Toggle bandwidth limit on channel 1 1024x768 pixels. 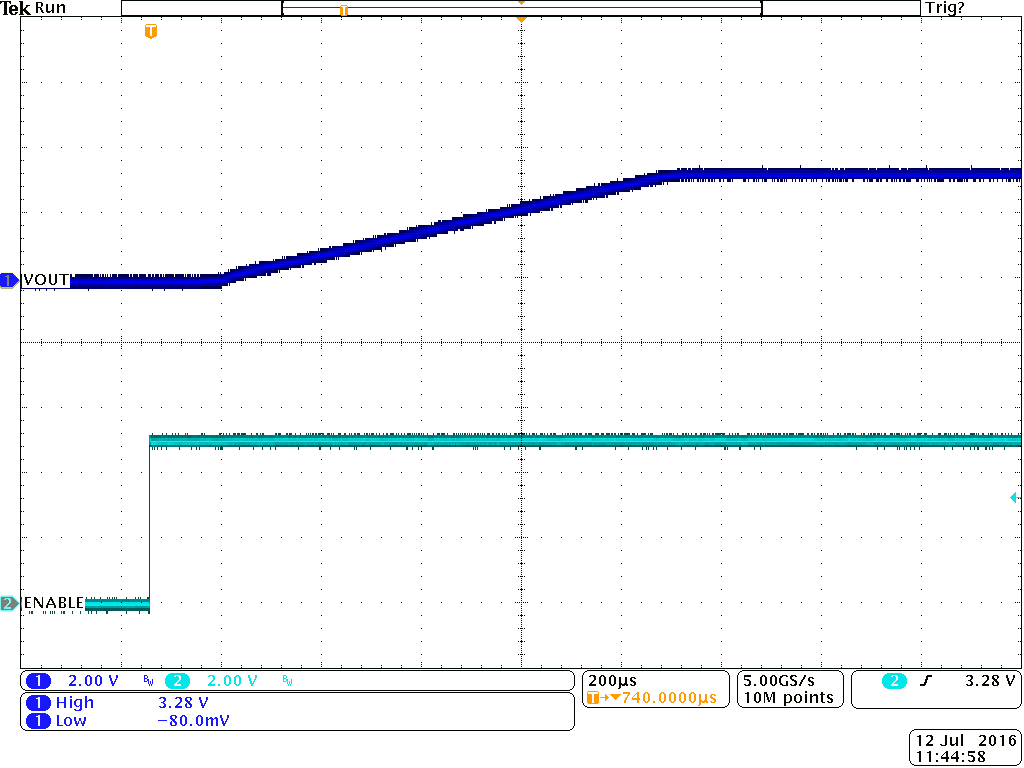pyautogui.click(x=146, y=680)
